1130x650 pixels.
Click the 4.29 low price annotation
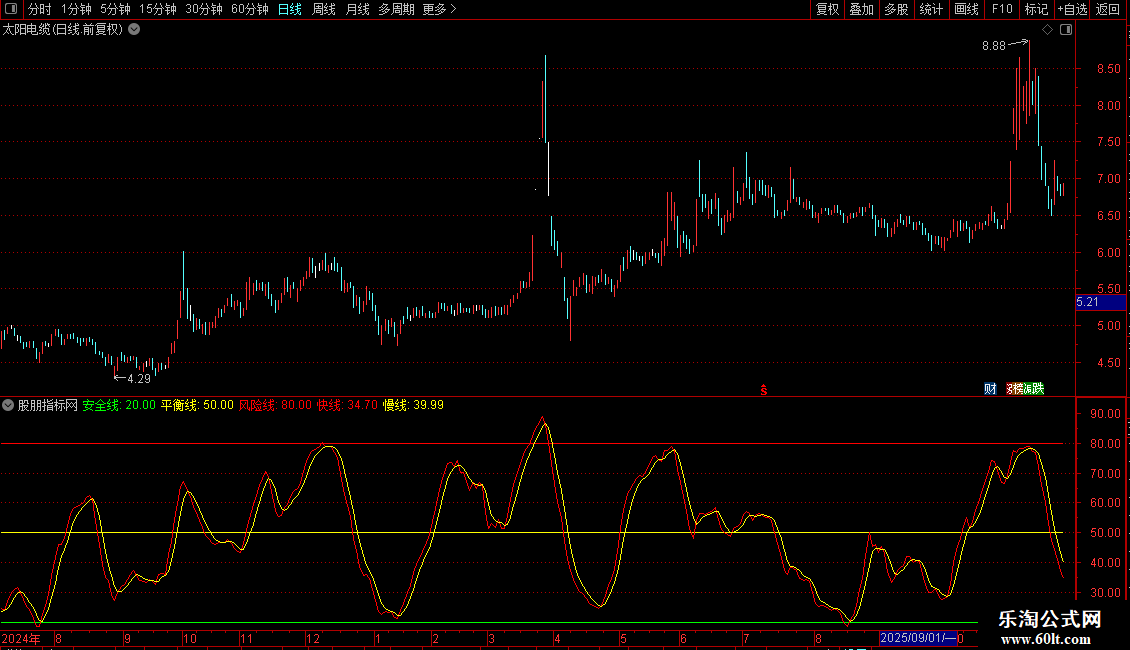tap(139, 378)
